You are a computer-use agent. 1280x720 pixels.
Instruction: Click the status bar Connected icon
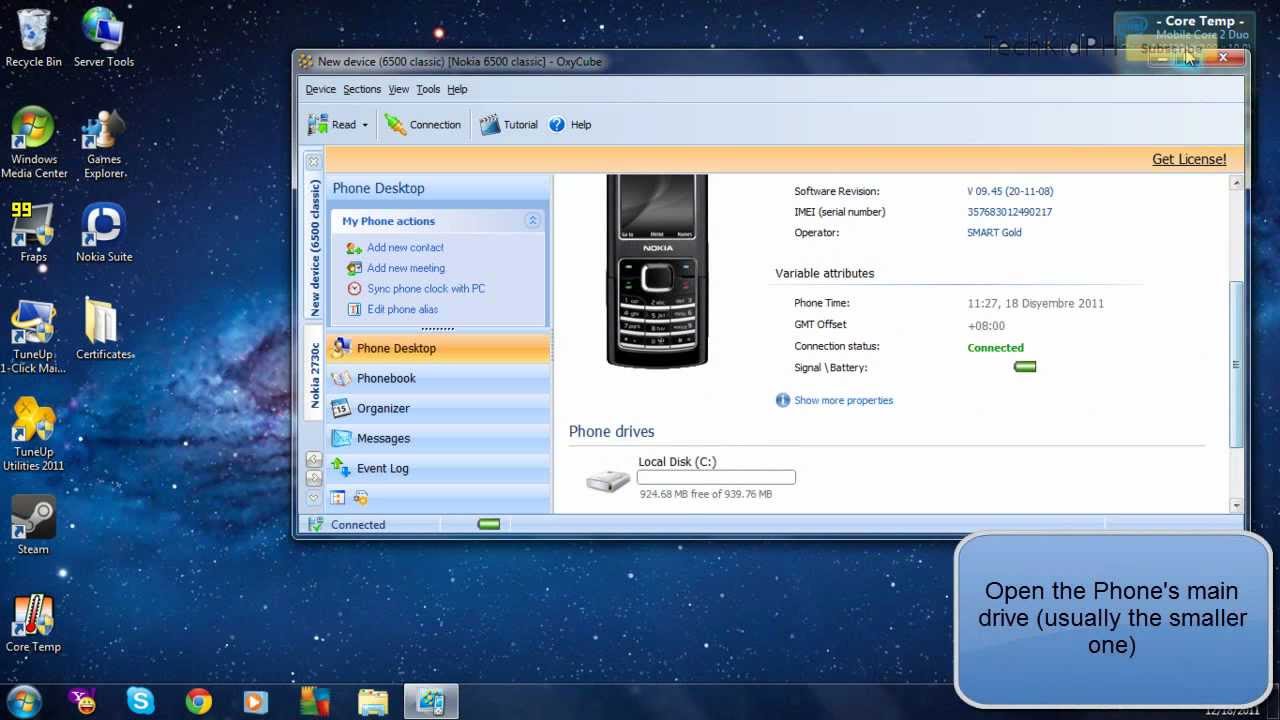pyautogui.click(x=316, y=524)
